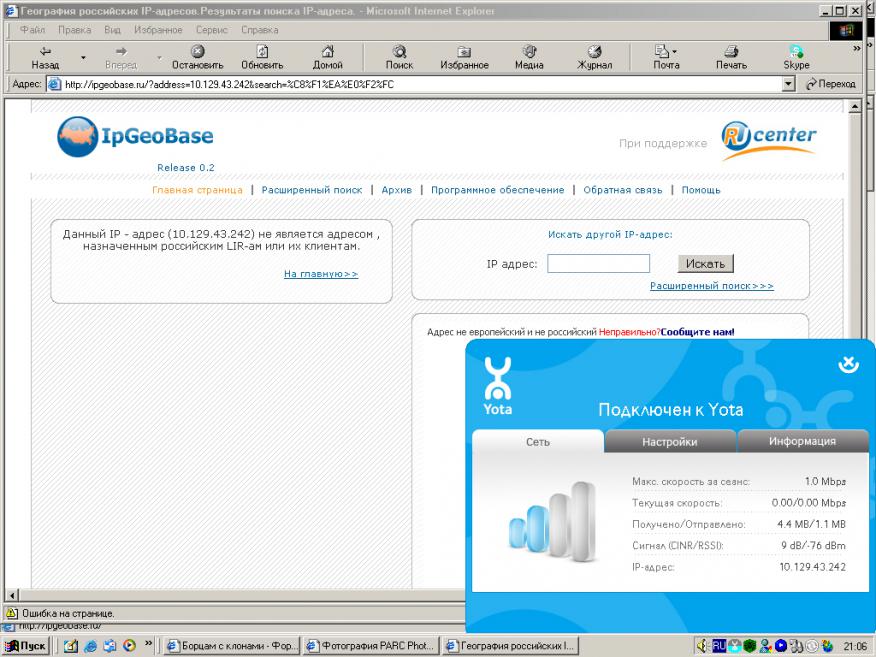Screen dimensions: 876x657
Task: Close the Yota connection window
Action: 848,366
